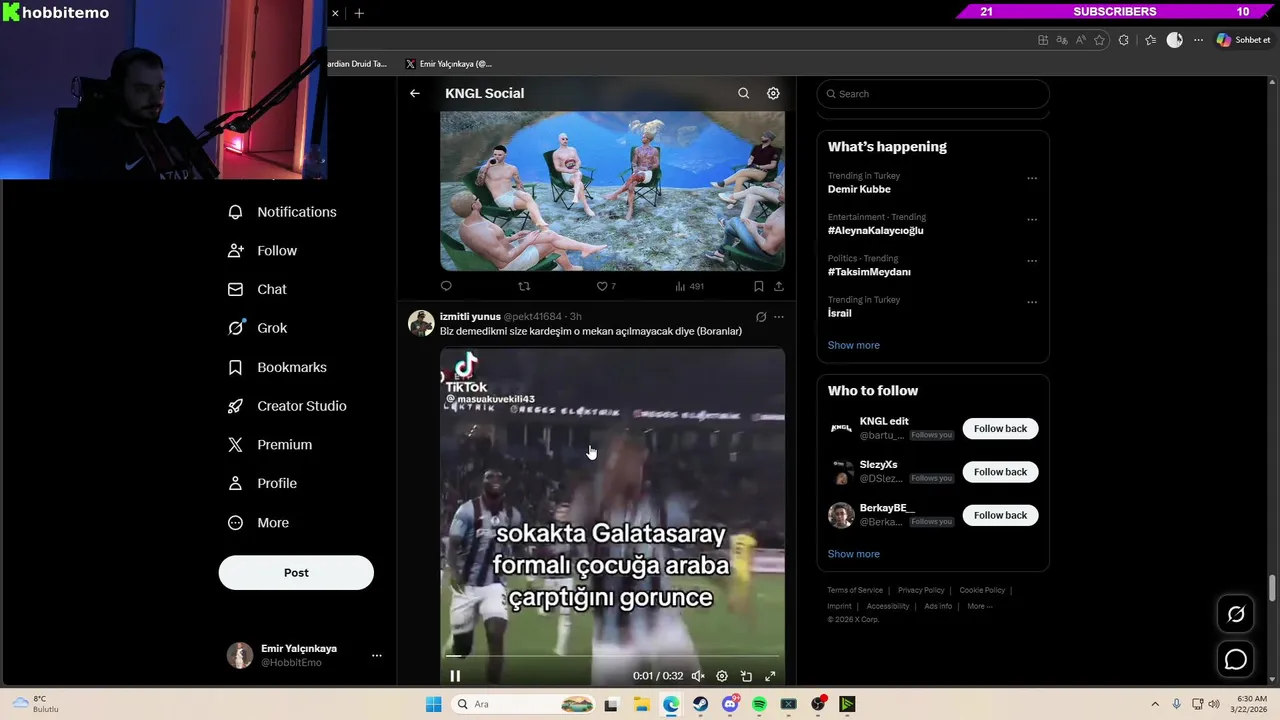Image resolution: width=1280 pixels, height=720 pixels.
Task: Open Discord from the taskbar
Action: click(x=730, y=704)
